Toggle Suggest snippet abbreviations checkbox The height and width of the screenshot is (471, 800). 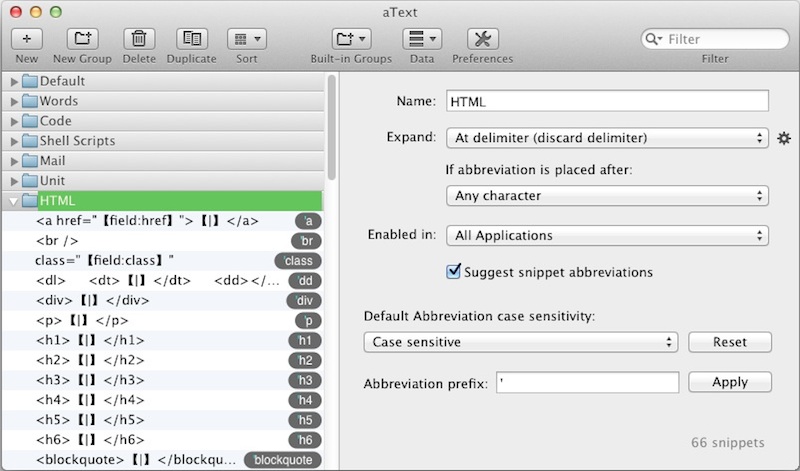(x=454, y=271)
